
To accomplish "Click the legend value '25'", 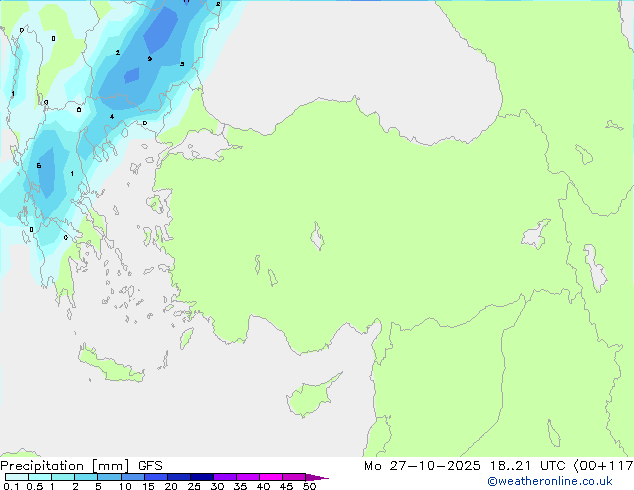I will (194, 486).
